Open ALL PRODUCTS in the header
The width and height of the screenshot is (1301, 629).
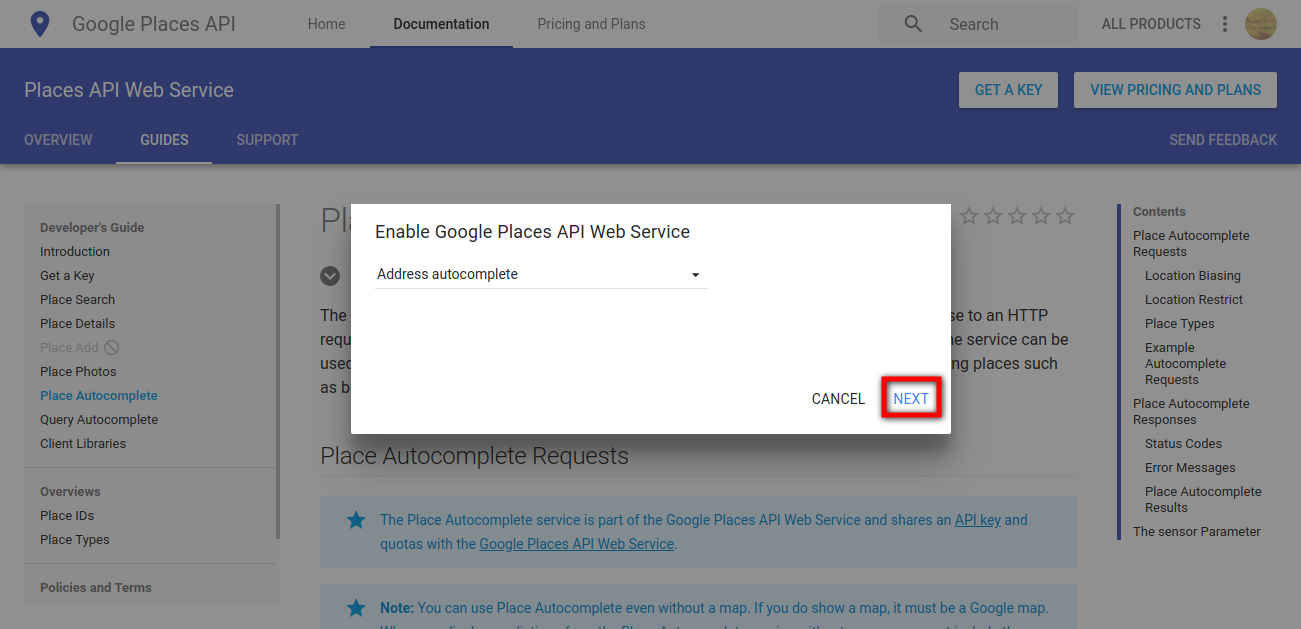[1151, 24]
